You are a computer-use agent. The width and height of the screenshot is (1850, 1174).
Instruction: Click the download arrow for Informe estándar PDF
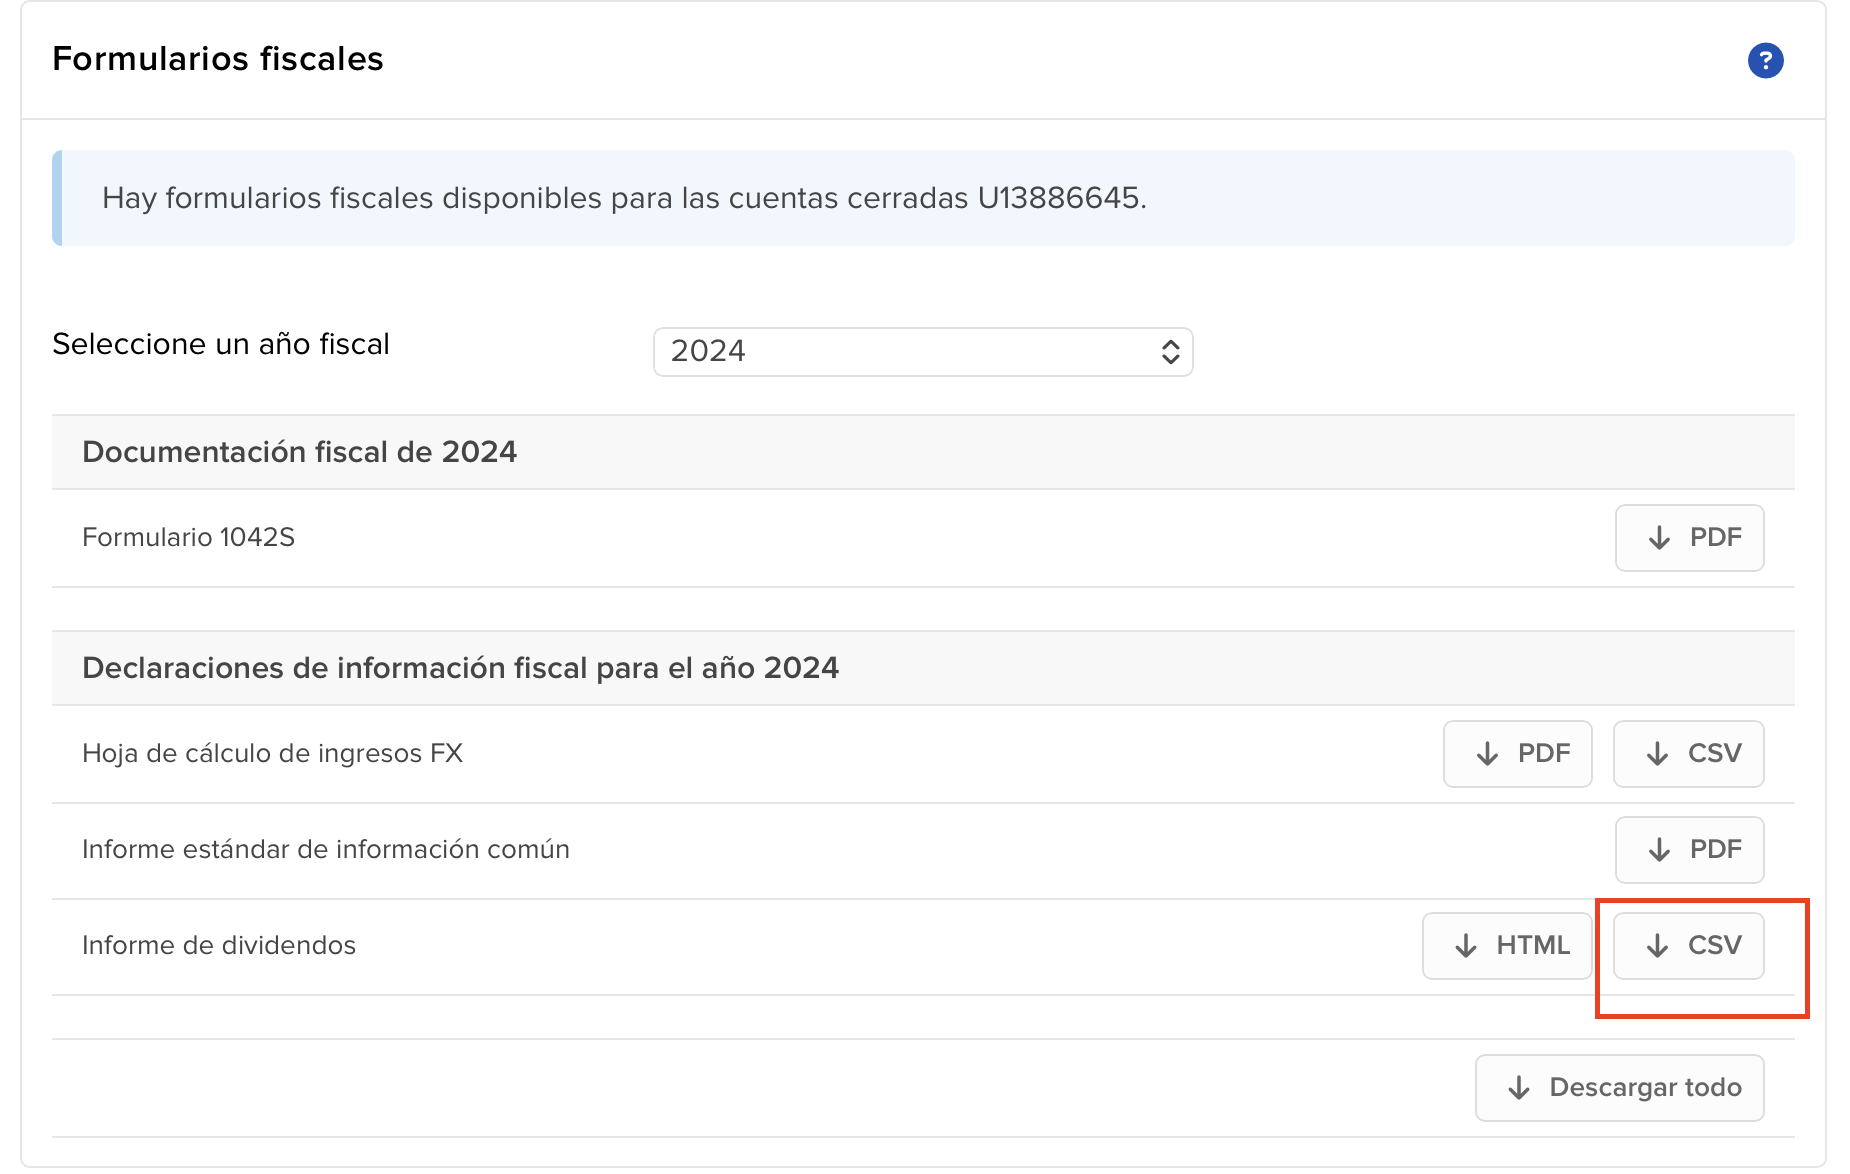[x=1659, y=850]
